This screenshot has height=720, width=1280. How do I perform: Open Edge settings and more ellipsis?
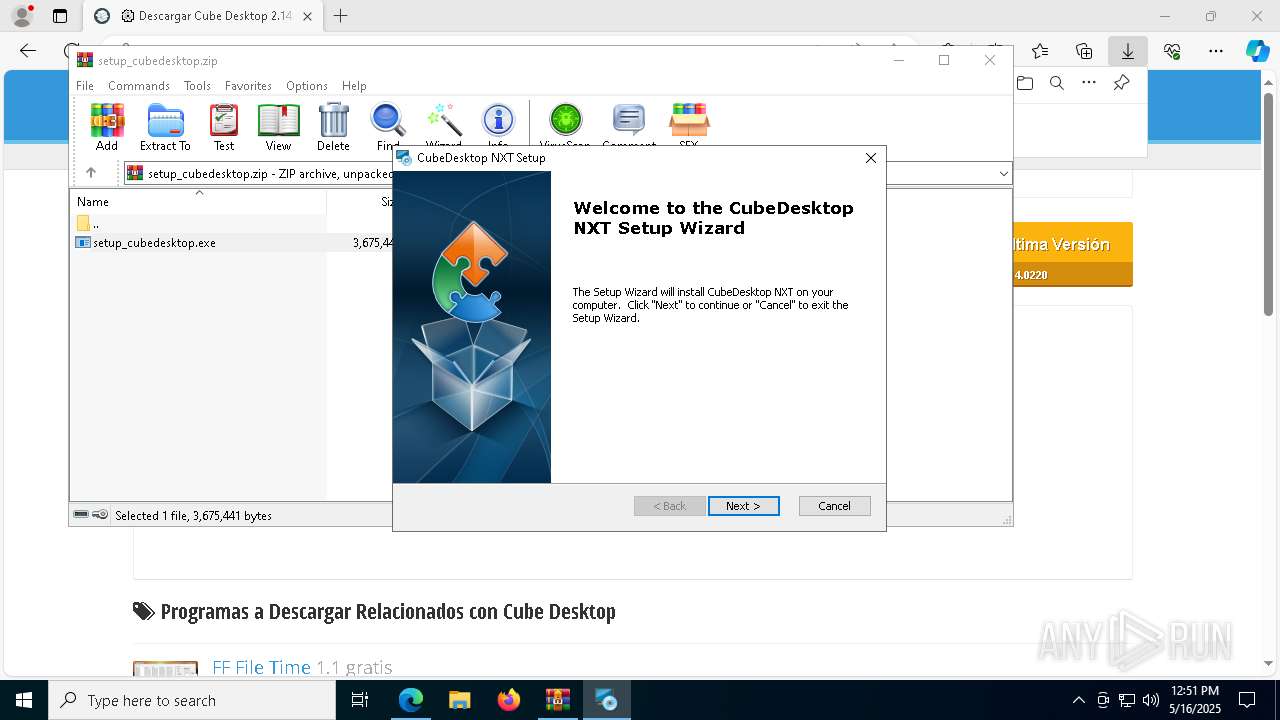click(1216, 51)
